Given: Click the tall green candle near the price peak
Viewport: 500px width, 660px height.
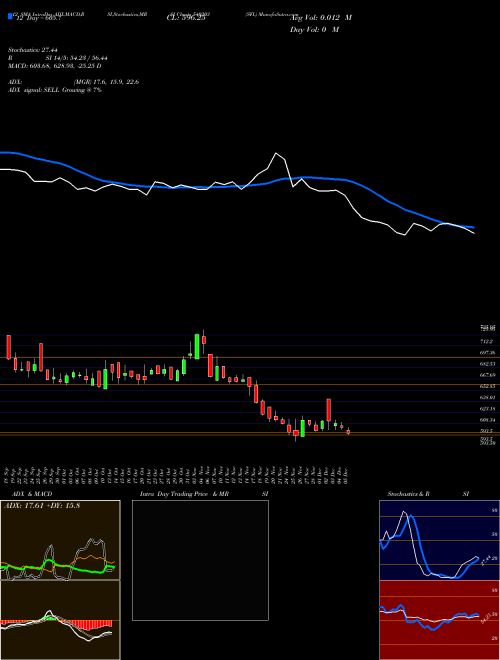Looking at the screenshot, I should (x=197, y=346).
